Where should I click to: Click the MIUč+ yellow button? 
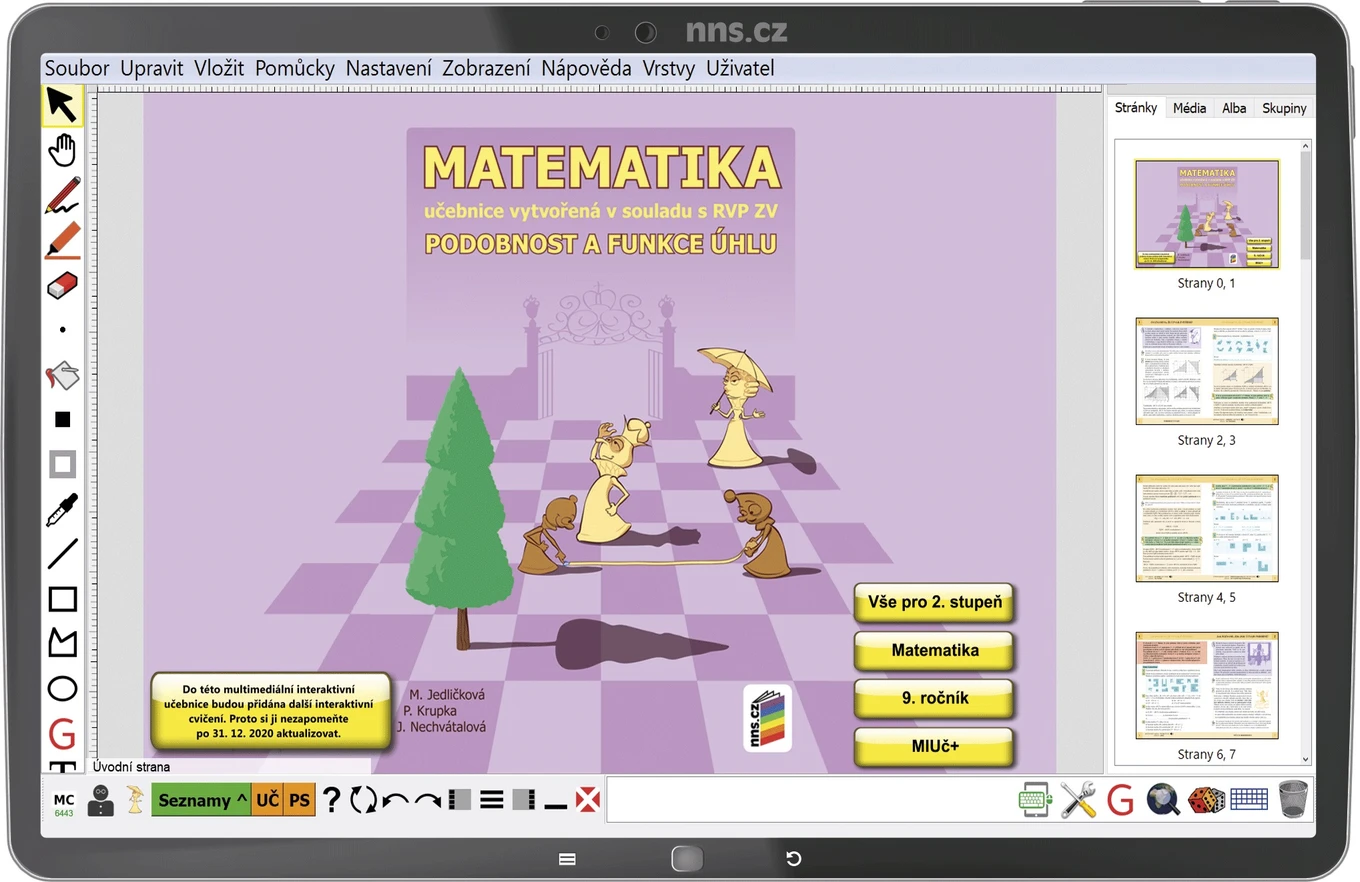pyautogui.click(x=934, y=746)
